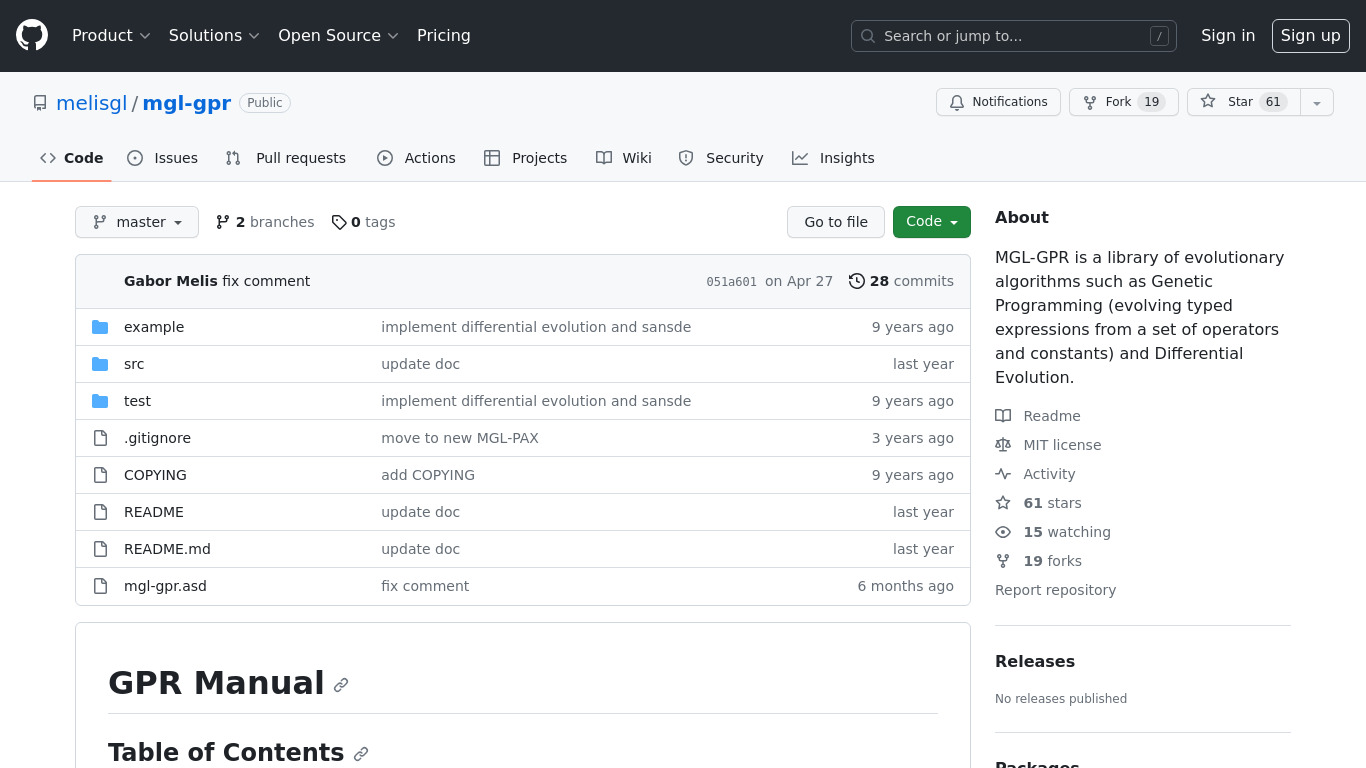Switch to the Code tab
1366x768 pixels.
point(72,158)
